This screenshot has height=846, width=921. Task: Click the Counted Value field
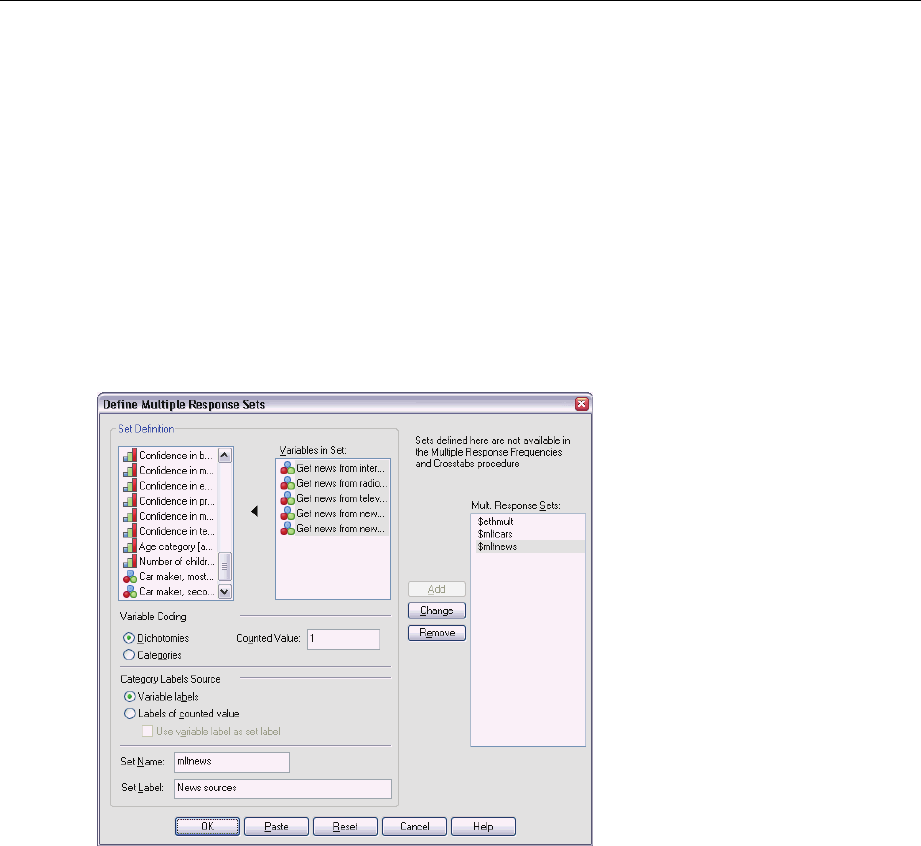(344, 639)
